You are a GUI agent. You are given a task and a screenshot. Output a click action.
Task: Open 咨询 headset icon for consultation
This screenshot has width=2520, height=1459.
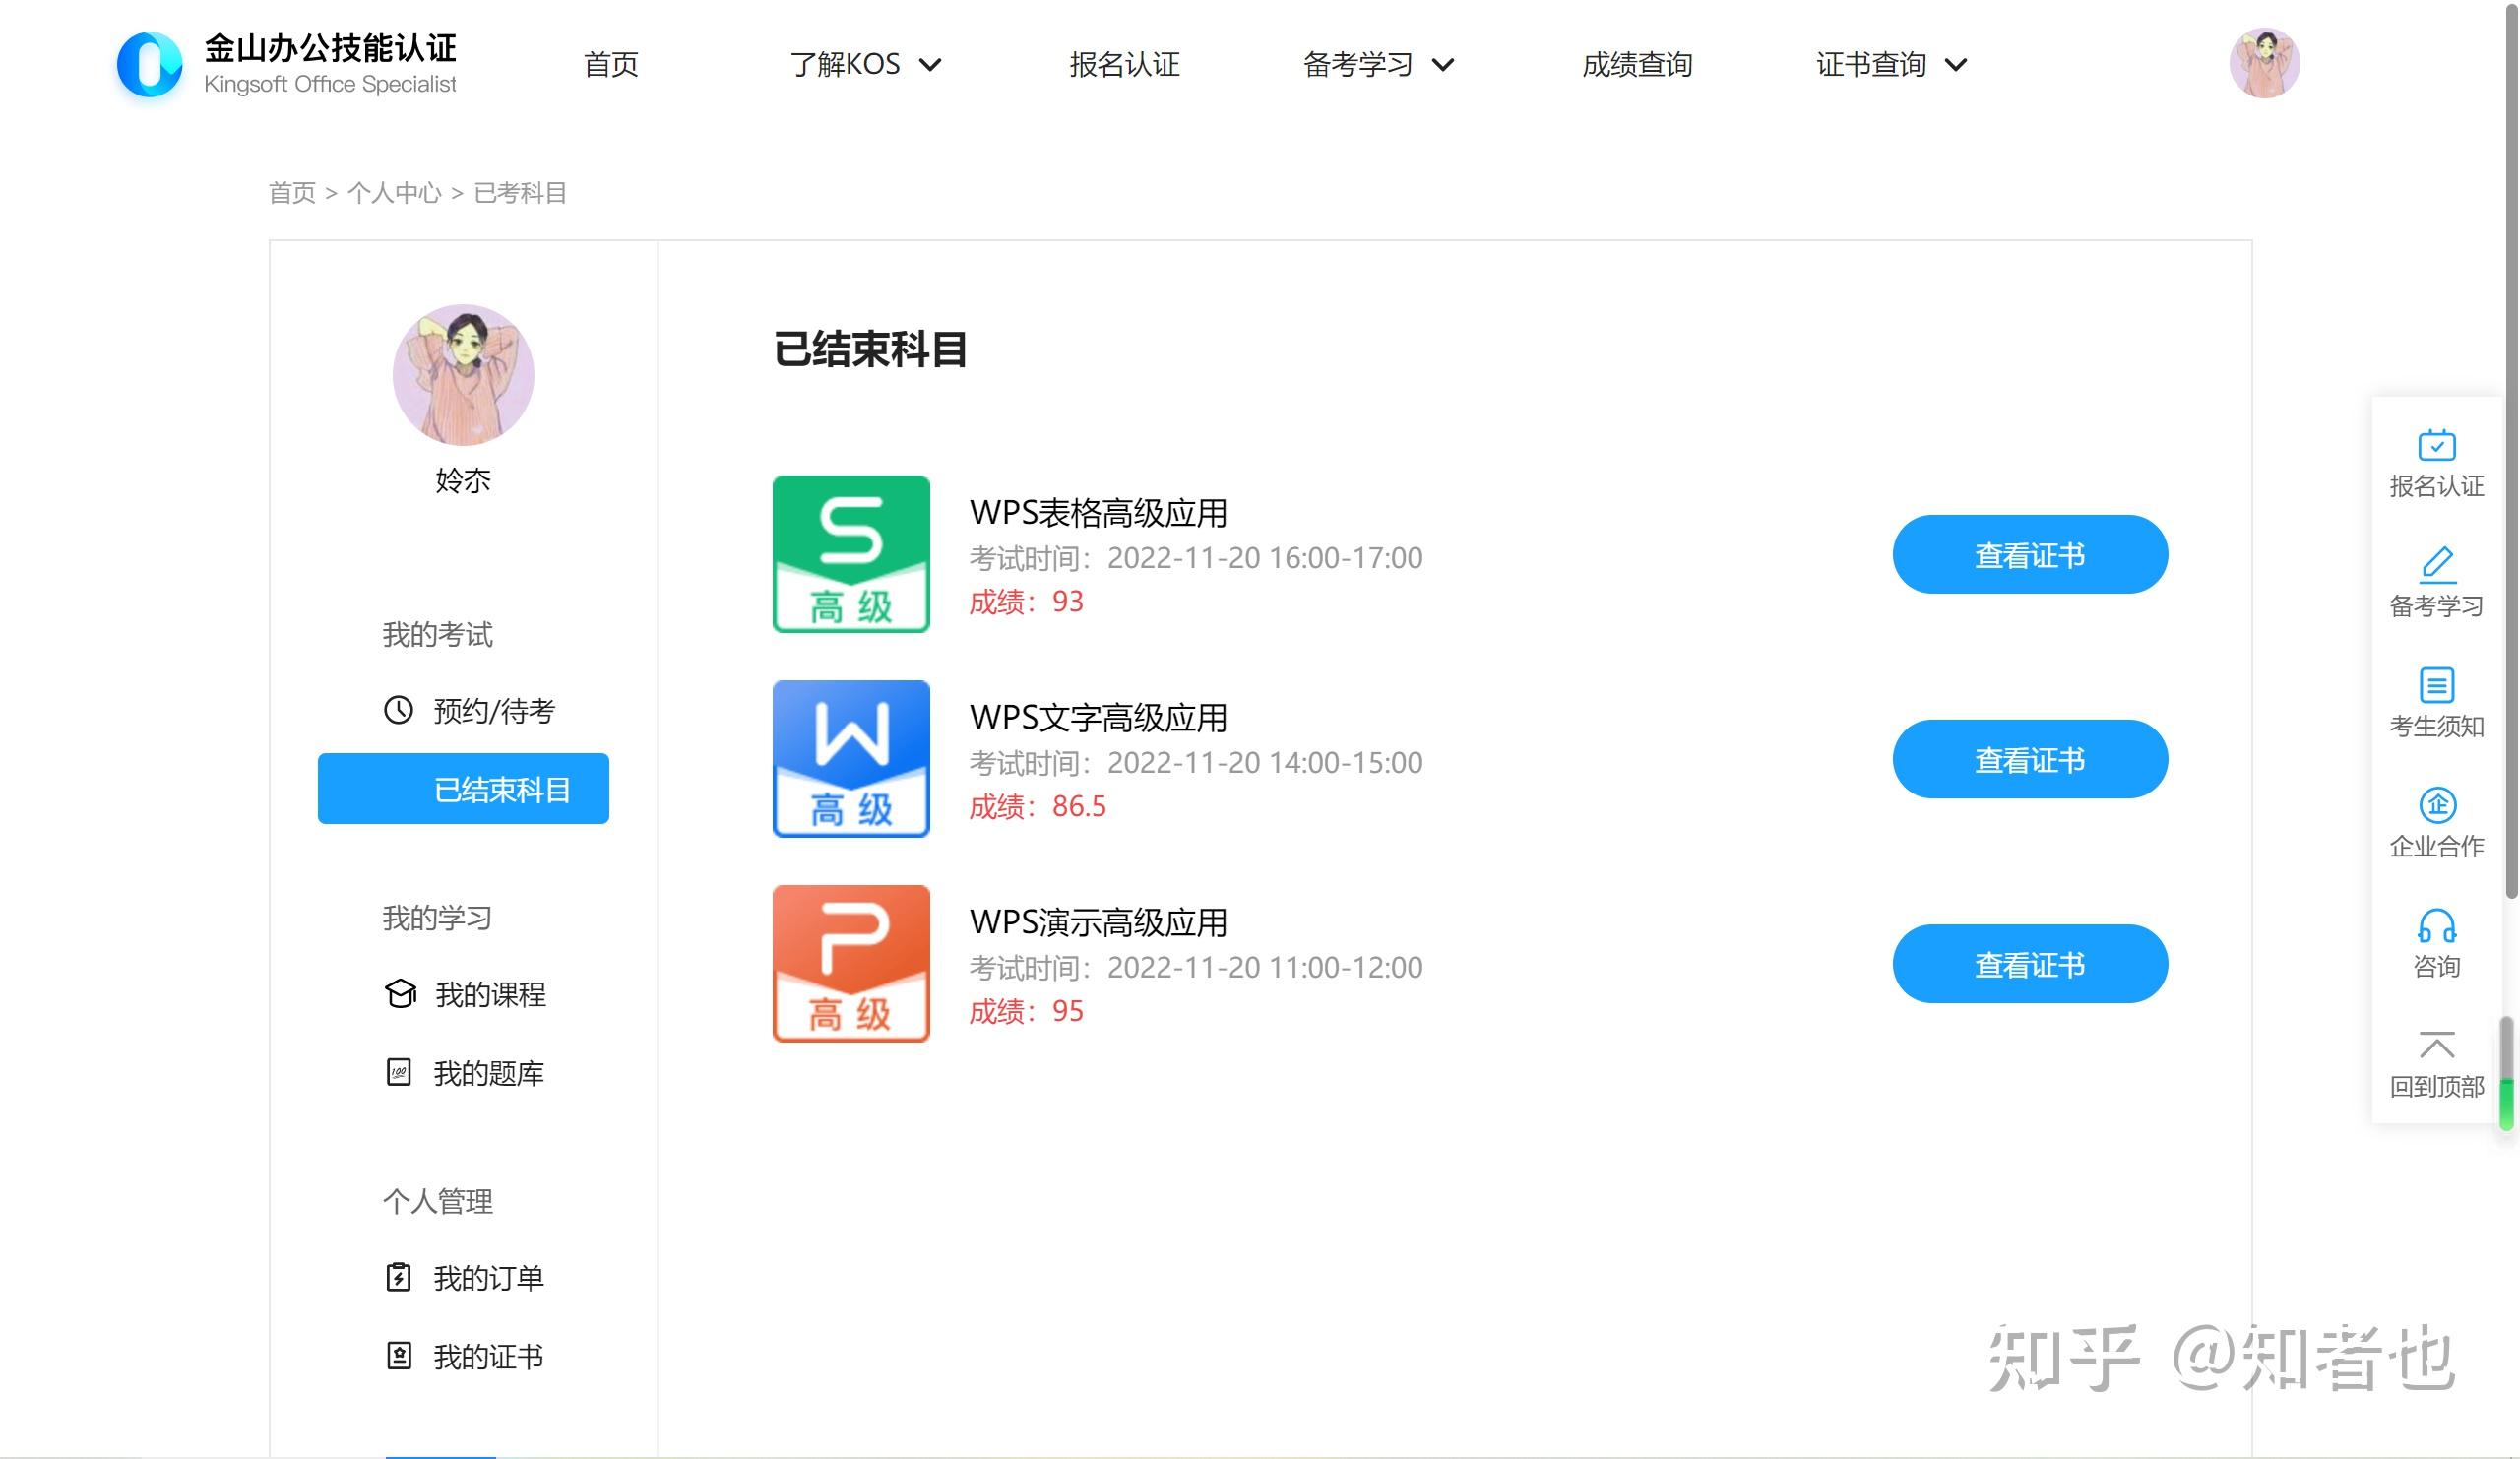[x=2437, y=941]
